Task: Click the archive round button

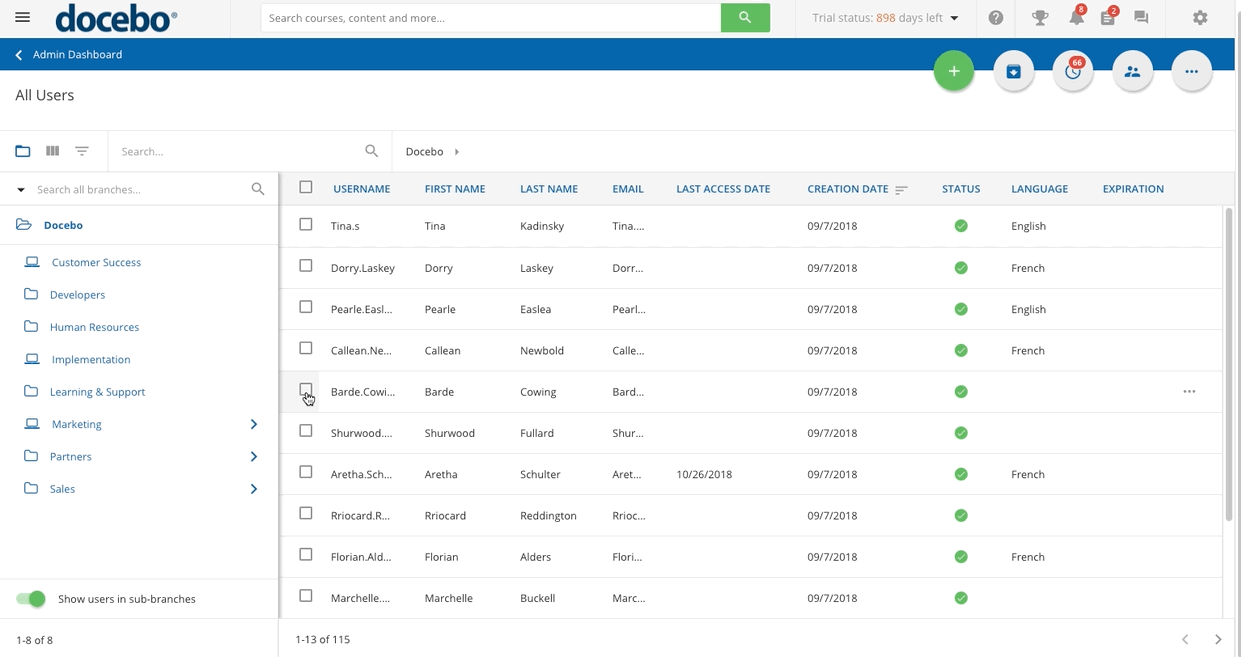Action: pyautogui.click(x=1013, y=71)
